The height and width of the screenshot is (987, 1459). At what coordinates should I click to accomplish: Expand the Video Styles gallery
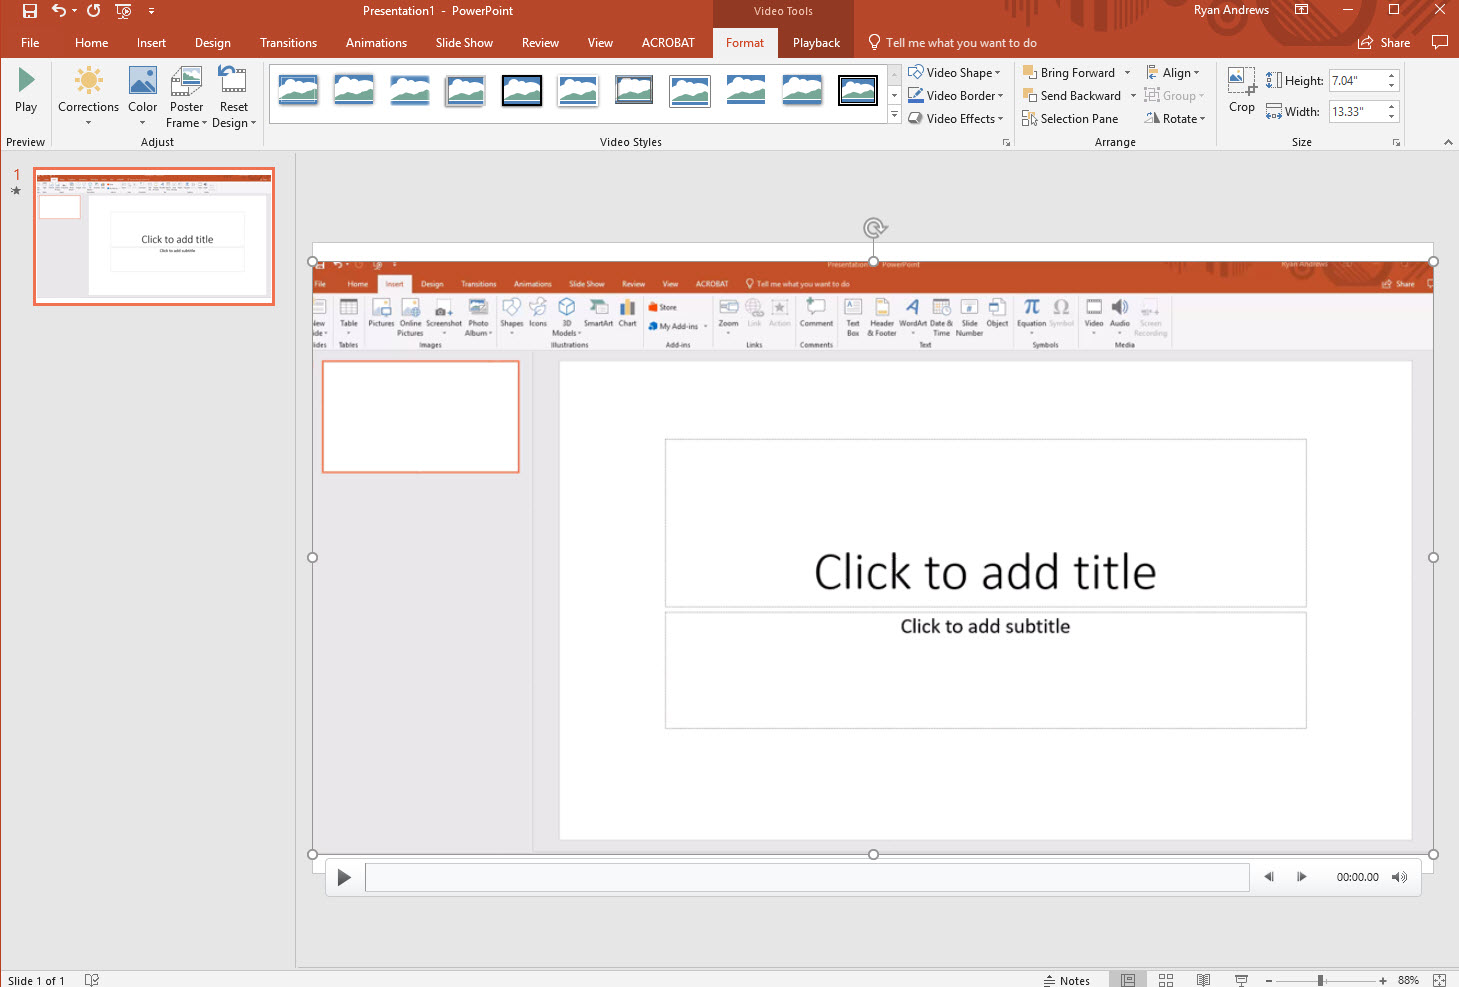(x=894, y=116)
